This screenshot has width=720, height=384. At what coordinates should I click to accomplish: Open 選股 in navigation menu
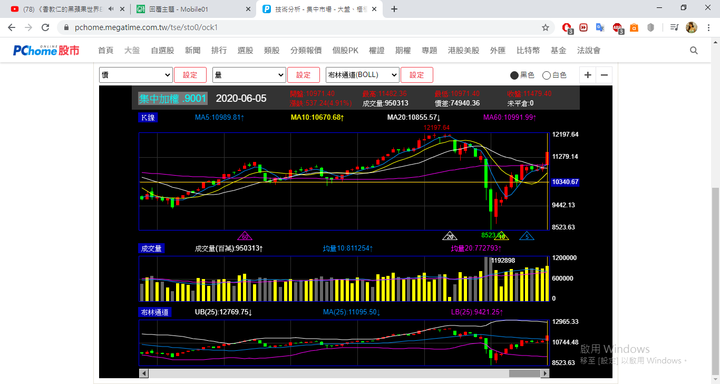[x=245, y=51]
